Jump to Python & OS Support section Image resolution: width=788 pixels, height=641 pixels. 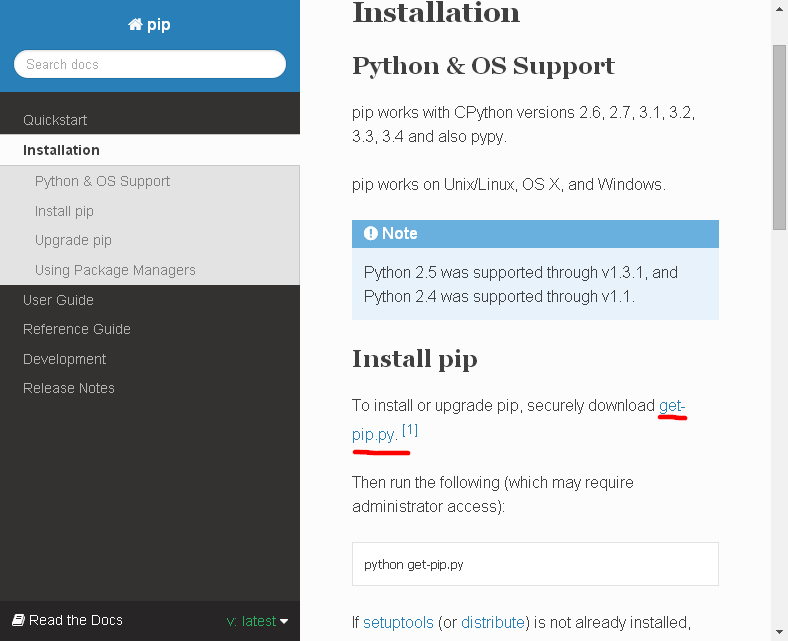click(103, 181)
